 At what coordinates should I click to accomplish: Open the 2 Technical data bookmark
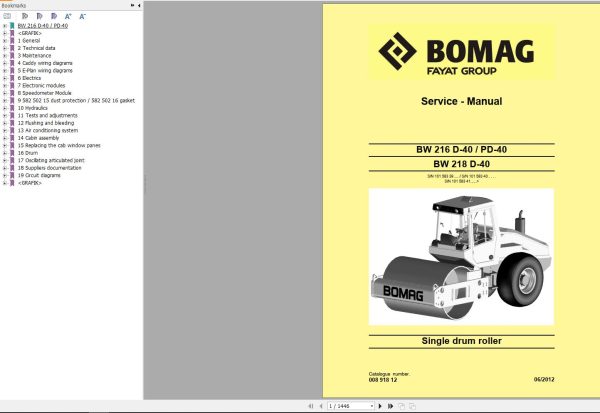click(36, 48)
